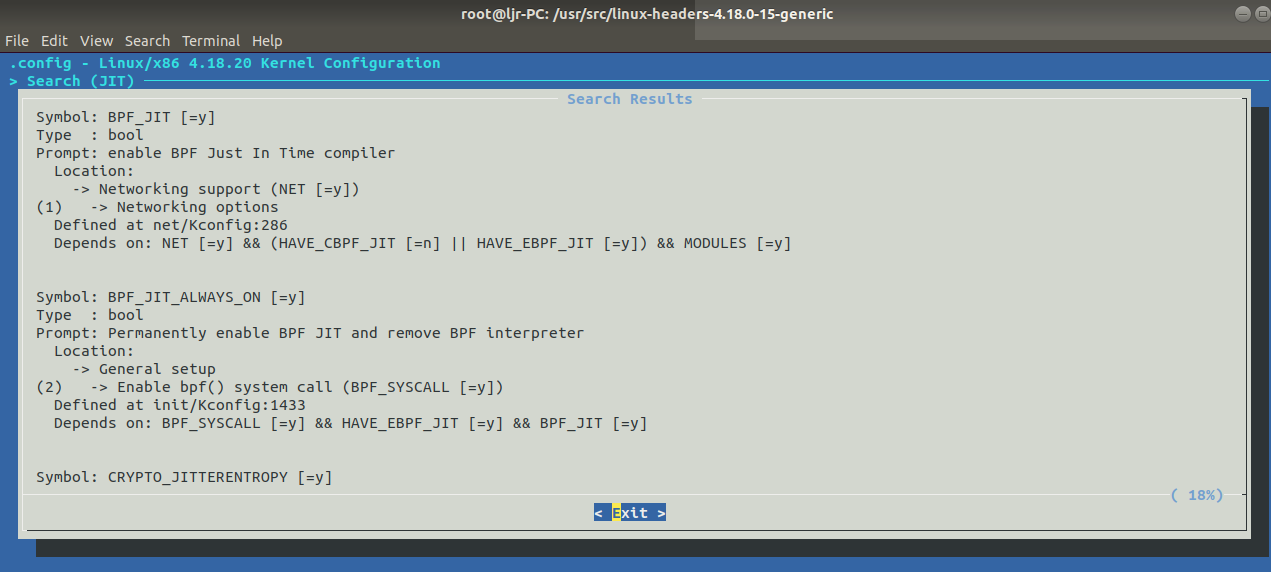Viewport: 1271px width, 572px height.
Task: Open the Edit menu
Action: 54,41
